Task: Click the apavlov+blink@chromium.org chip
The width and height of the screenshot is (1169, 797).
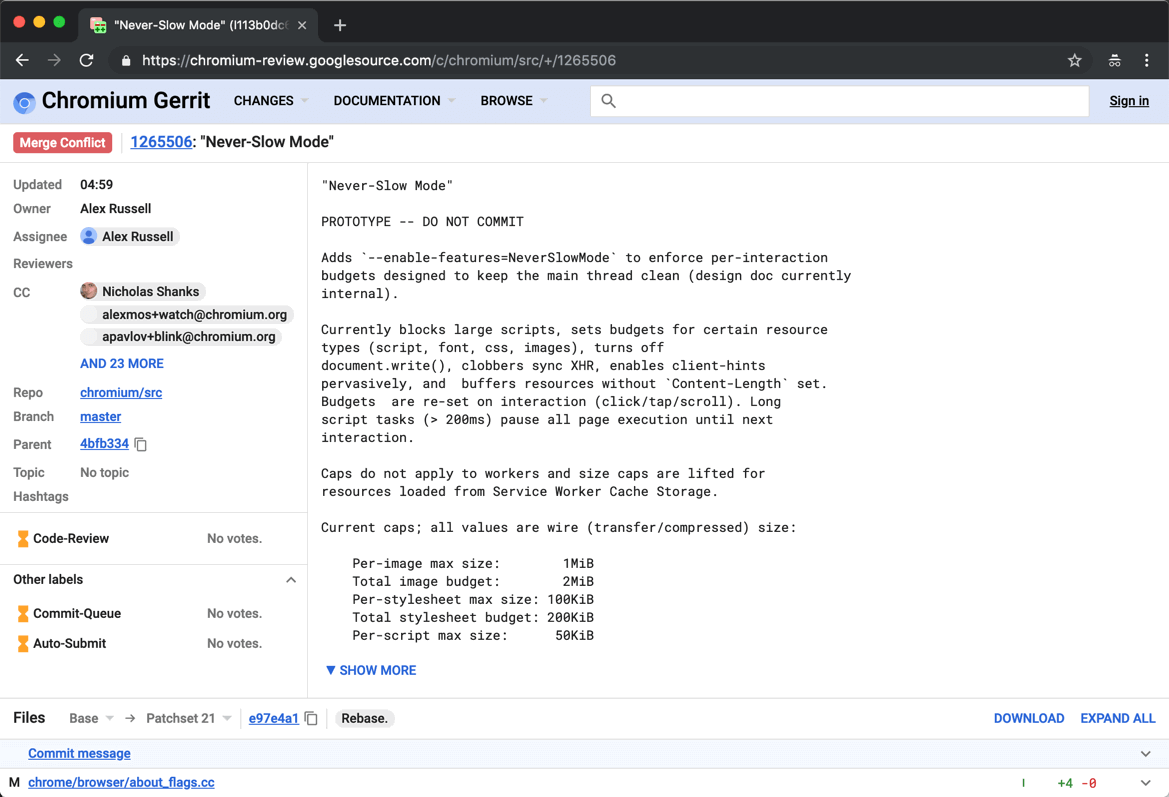Action: [x=181, y=337]
